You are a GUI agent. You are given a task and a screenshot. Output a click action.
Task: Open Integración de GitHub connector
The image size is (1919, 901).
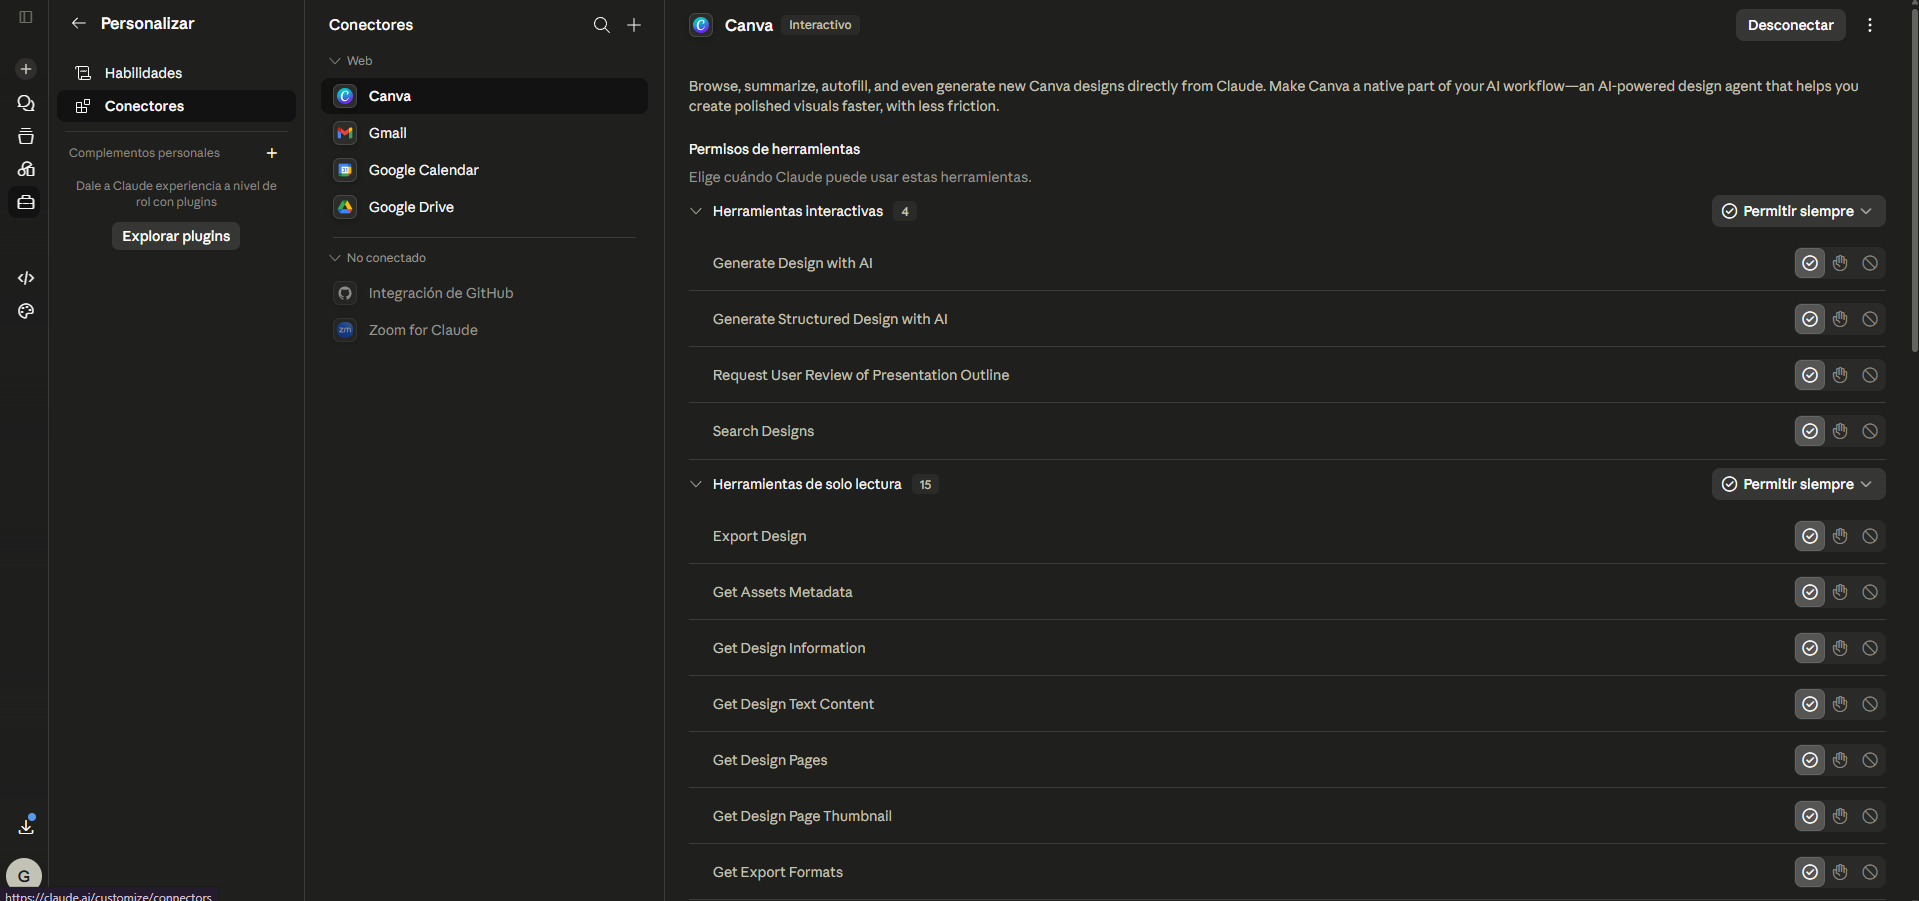[x=484, y=293]
